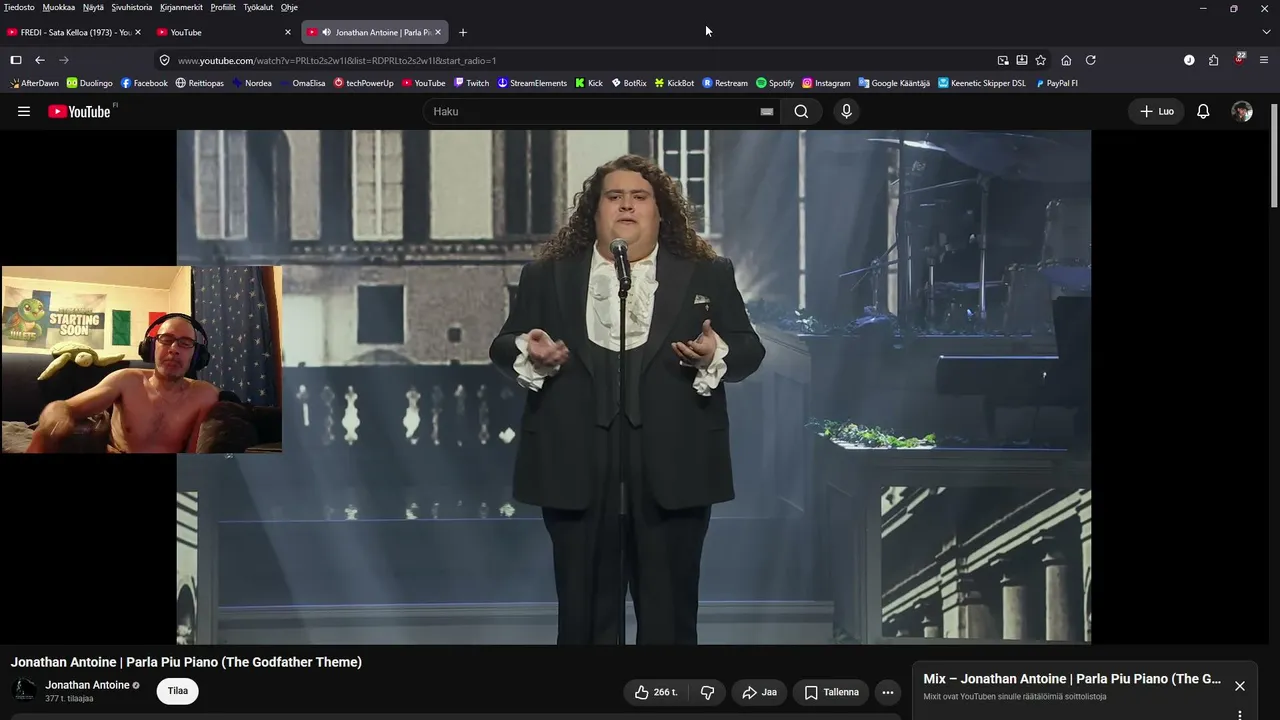Open the browser extensions puzzle icon
The height and width of the screenshot is (720, 1280).
[x=1213, y=60]
